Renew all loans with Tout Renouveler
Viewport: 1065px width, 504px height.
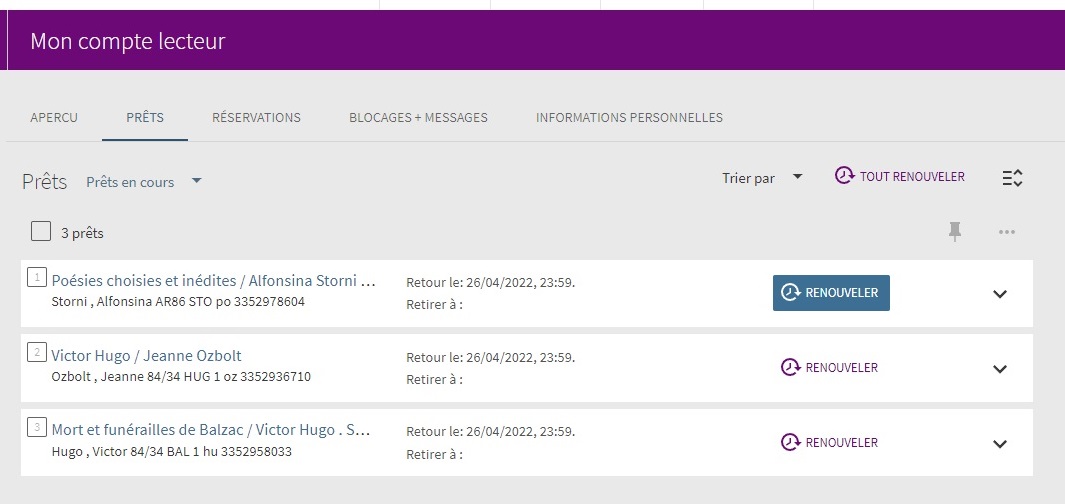(899, 177)
